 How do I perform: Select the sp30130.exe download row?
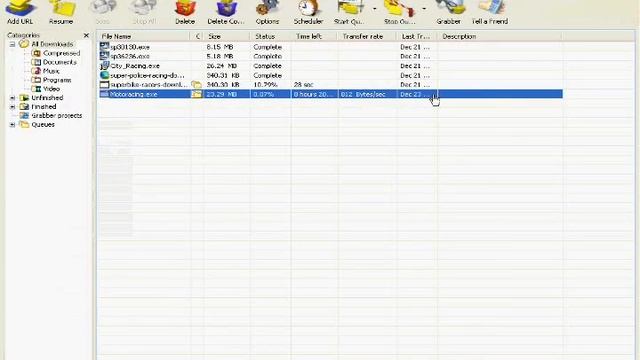tap(331, 47)
